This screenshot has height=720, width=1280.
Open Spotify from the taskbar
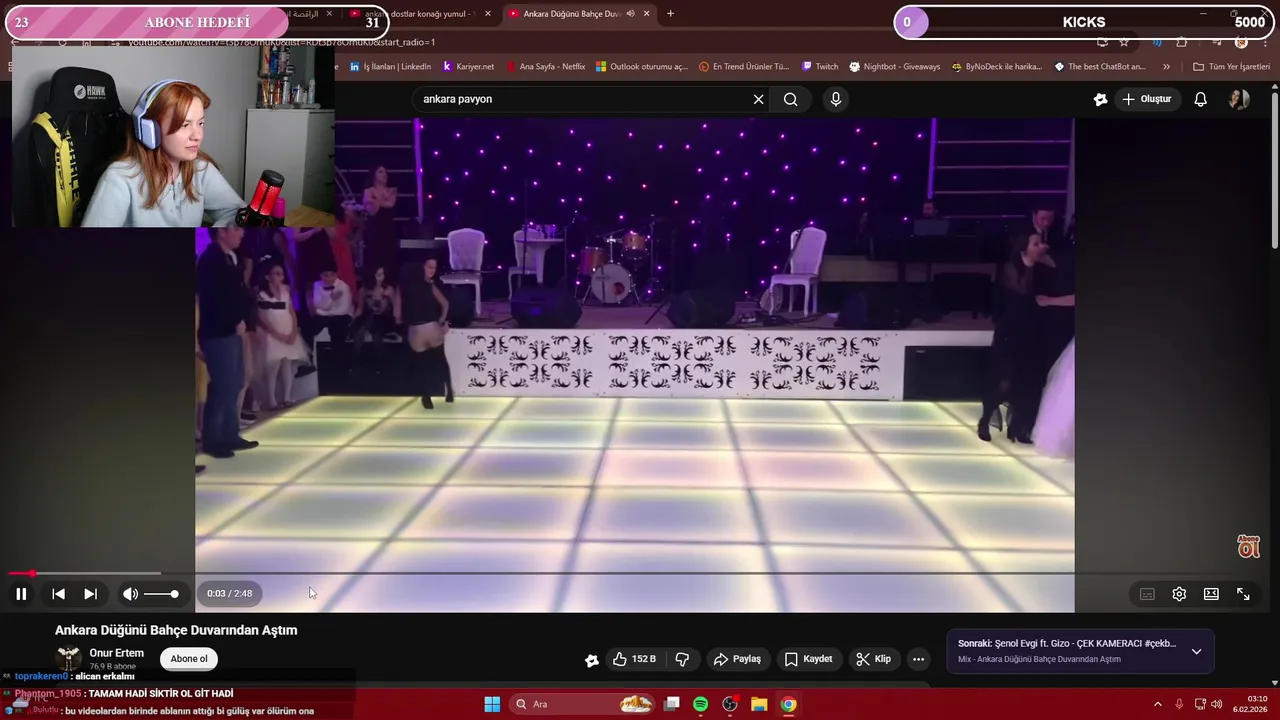[701, 704]
